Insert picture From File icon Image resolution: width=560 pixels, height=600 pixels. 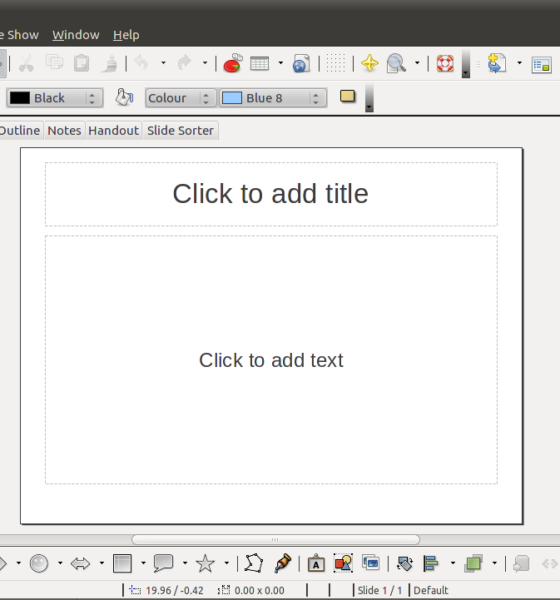(343, 563)
